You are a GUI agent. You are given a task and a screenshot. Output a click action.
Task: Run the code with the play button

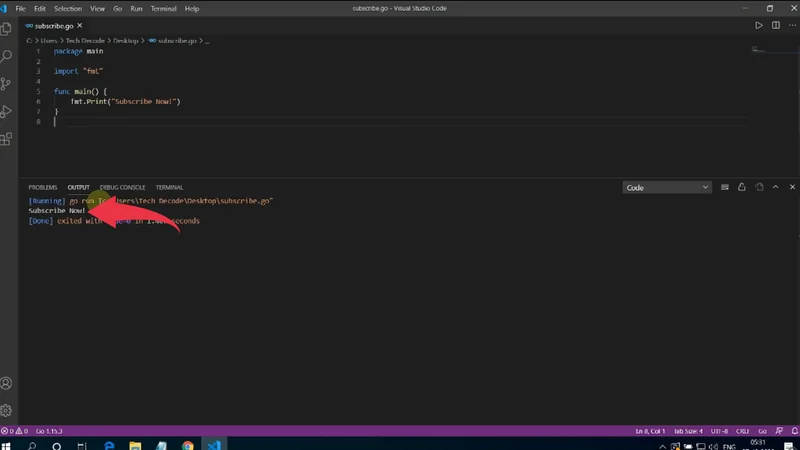coord(759,25)
